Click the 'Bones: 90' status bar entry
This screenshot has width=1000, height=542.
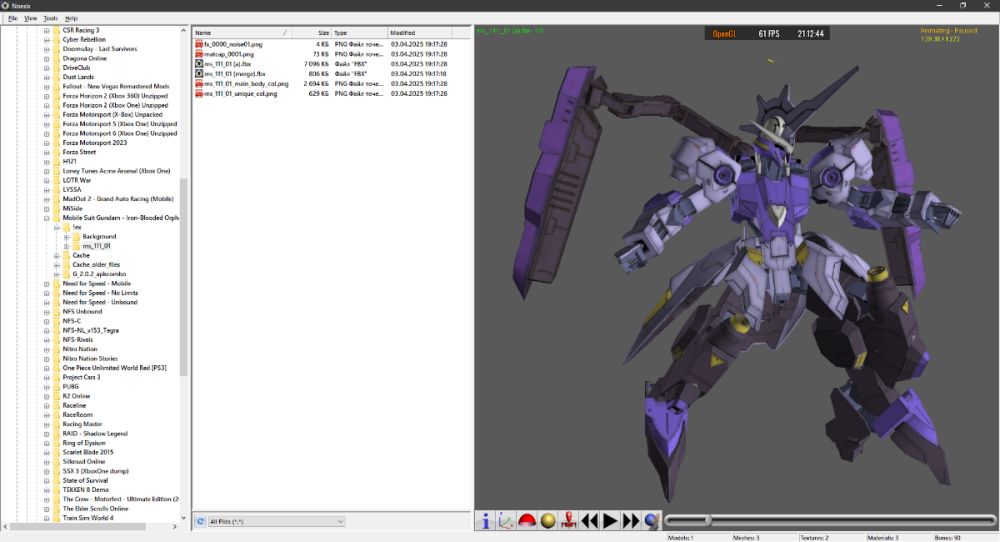(x=948, y=538)
